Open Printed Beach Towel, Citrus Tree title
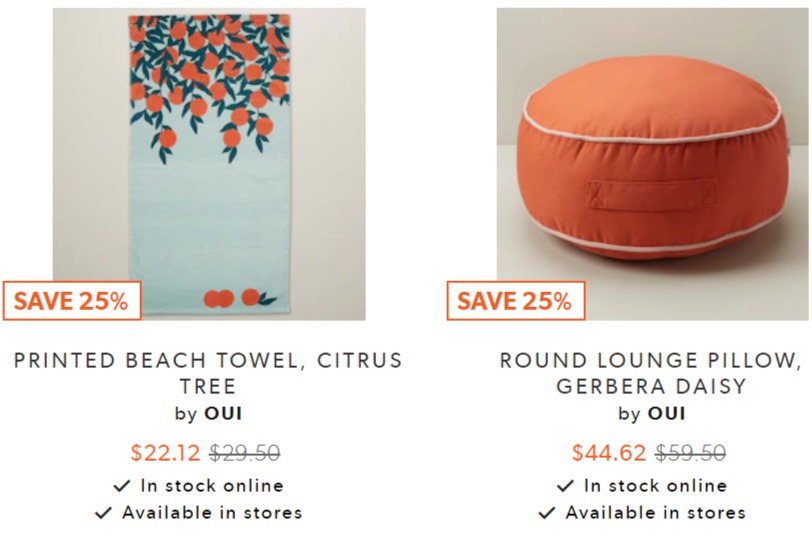The width and height of the screenshot is (812, 553). [x=208, y=373]
